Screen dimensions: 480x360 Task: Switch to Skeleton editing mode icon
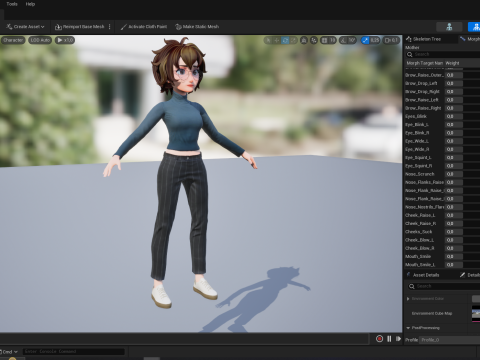pyautogui.click(x=449, y=27)
